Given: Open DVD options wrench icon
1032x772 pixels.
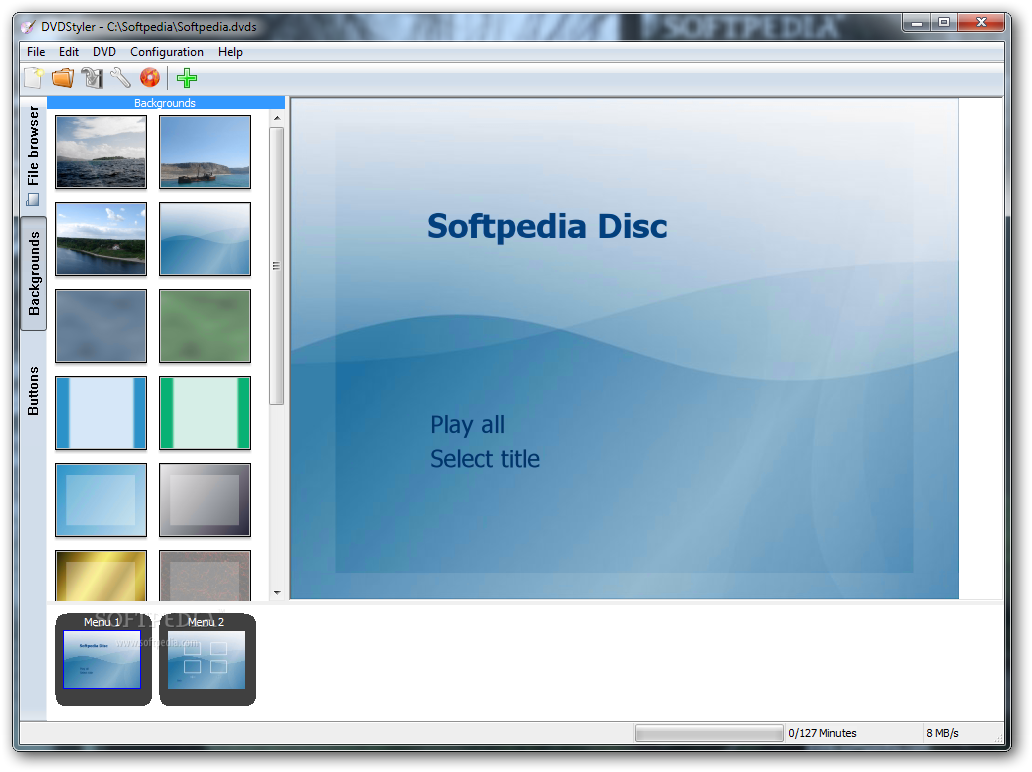Looking at the screenshot, I should (120, 78).
